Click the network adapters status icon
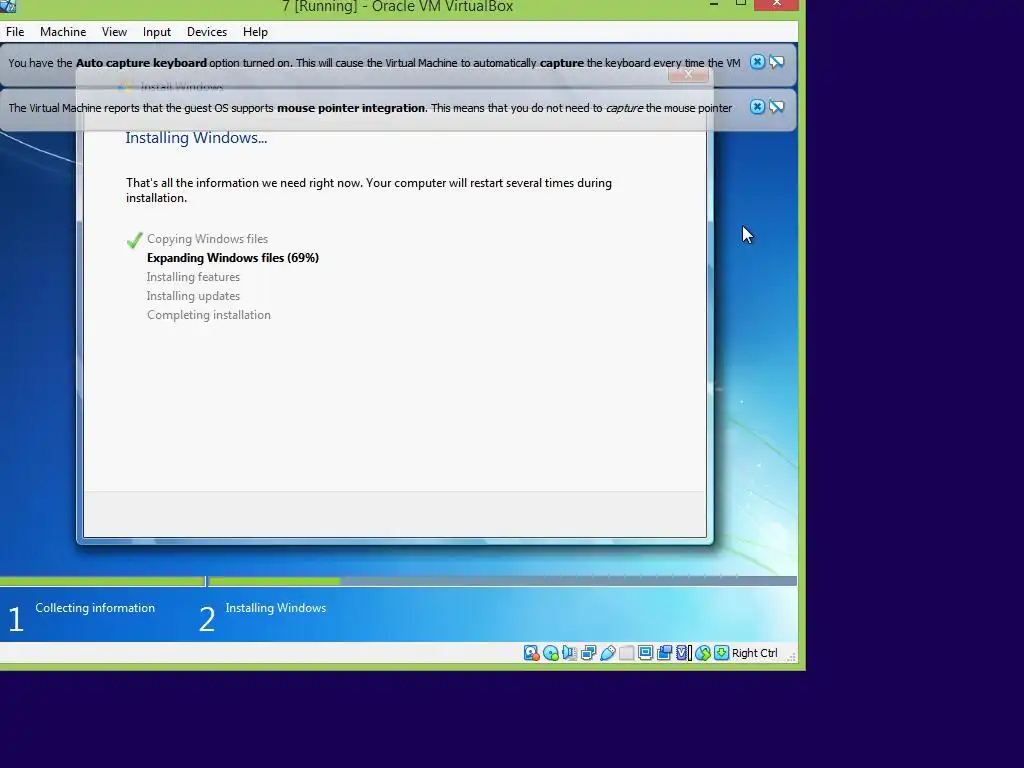1024x768 pixels. 588,653
